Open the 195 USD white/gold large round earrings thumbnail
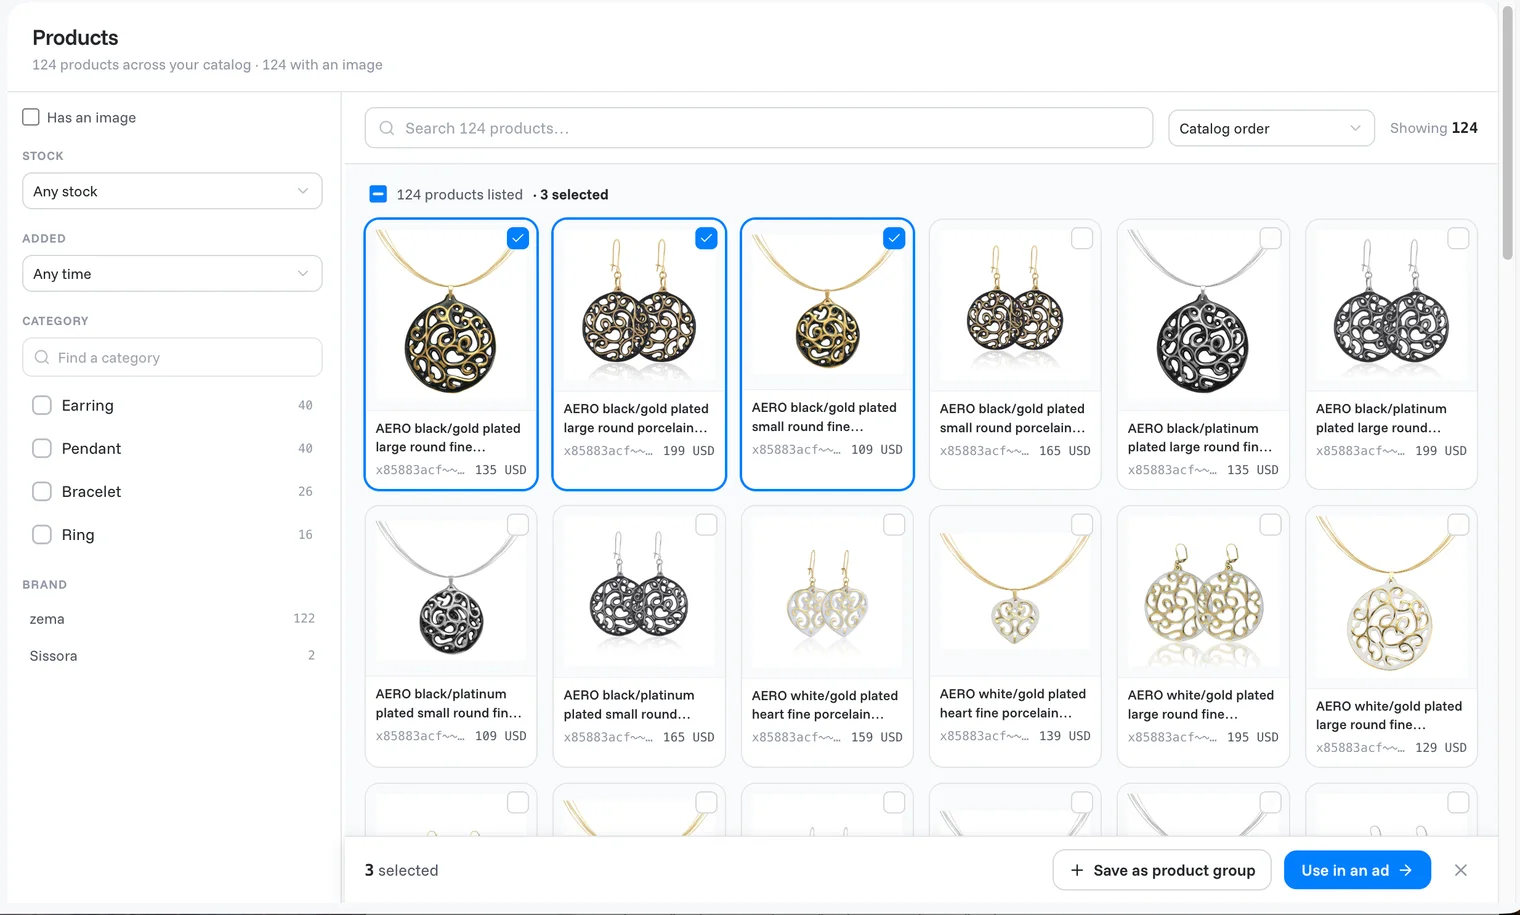This screenshot has height=915, width=1520. (1203, 593)
